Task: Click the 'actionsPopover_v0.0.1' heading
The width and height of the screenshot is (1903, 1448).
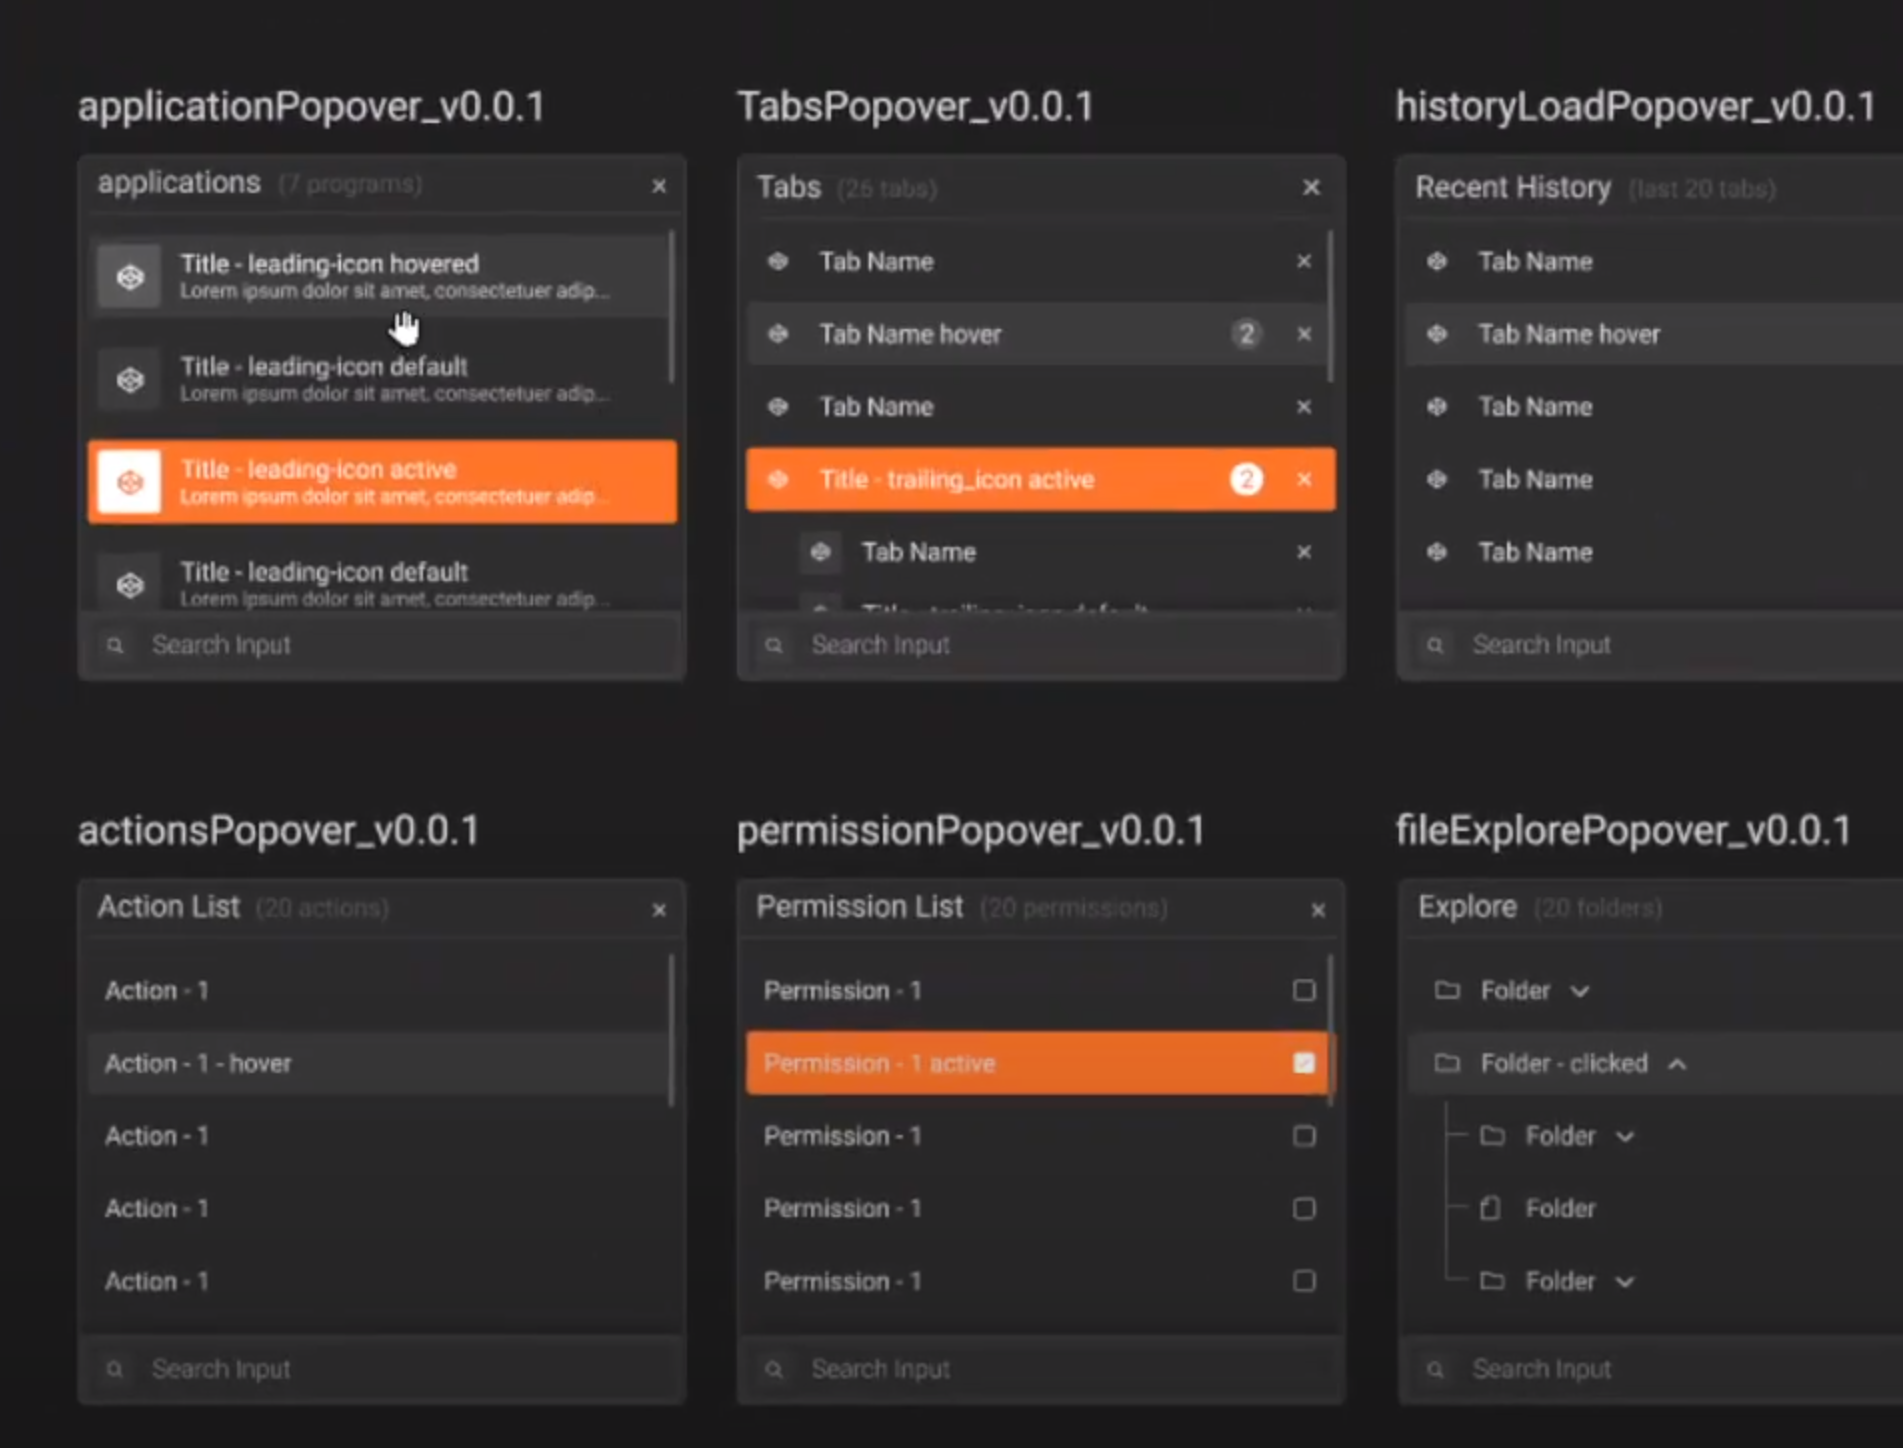Action: [278, 831]
